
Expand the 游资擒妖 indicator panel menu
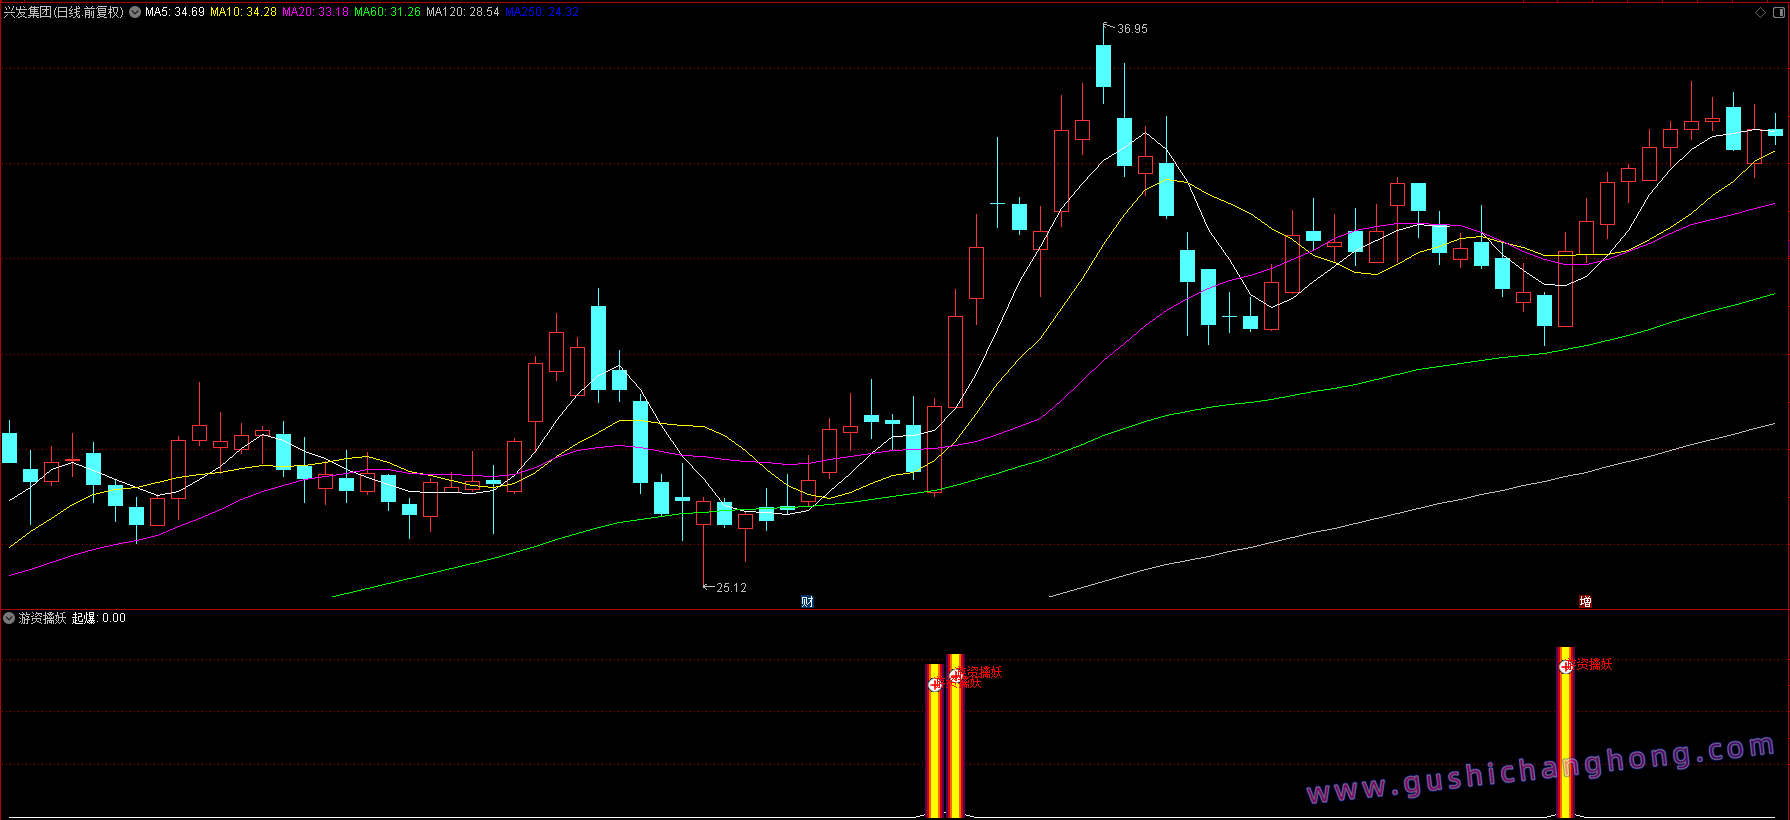[9, 618]
